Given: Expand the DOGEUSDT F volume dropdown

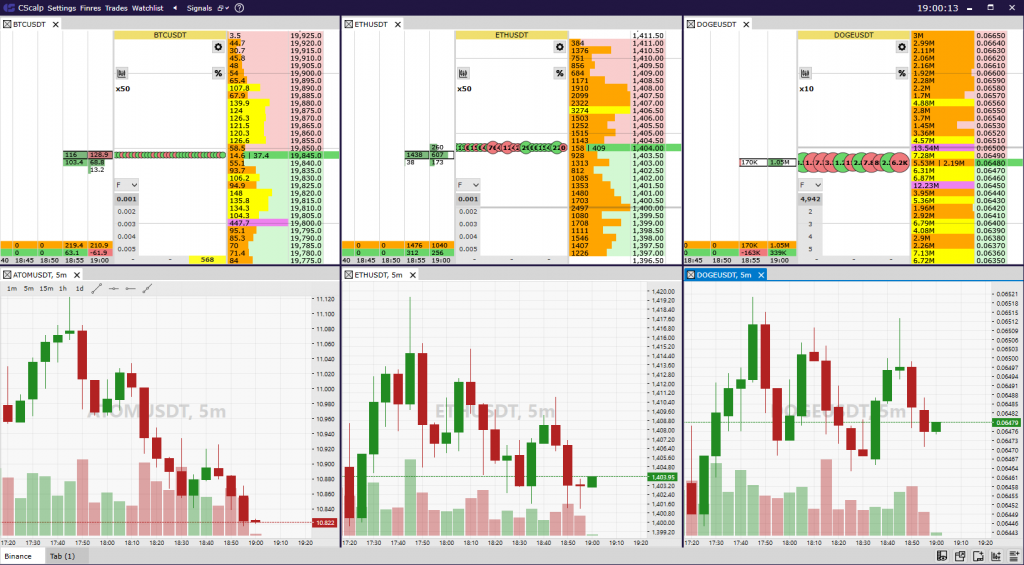Looking at the screenshot, I should tap(810, 185).
